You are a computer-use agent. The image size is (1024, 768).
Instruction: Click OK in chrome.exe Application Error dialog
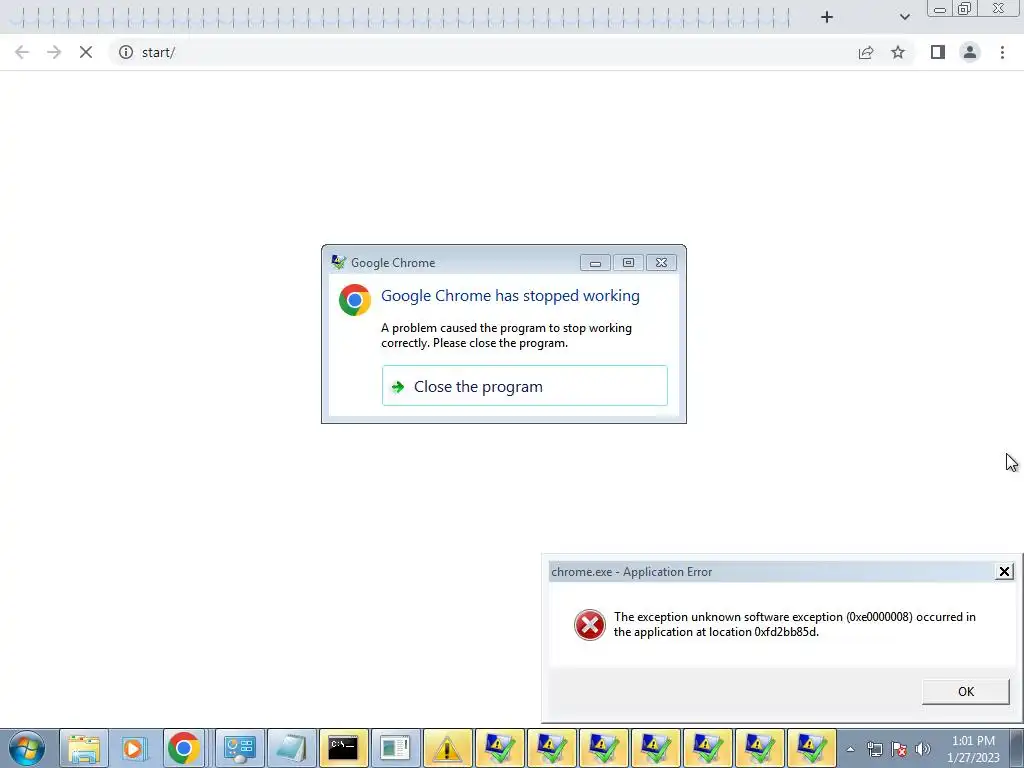(x=965, y=692)
